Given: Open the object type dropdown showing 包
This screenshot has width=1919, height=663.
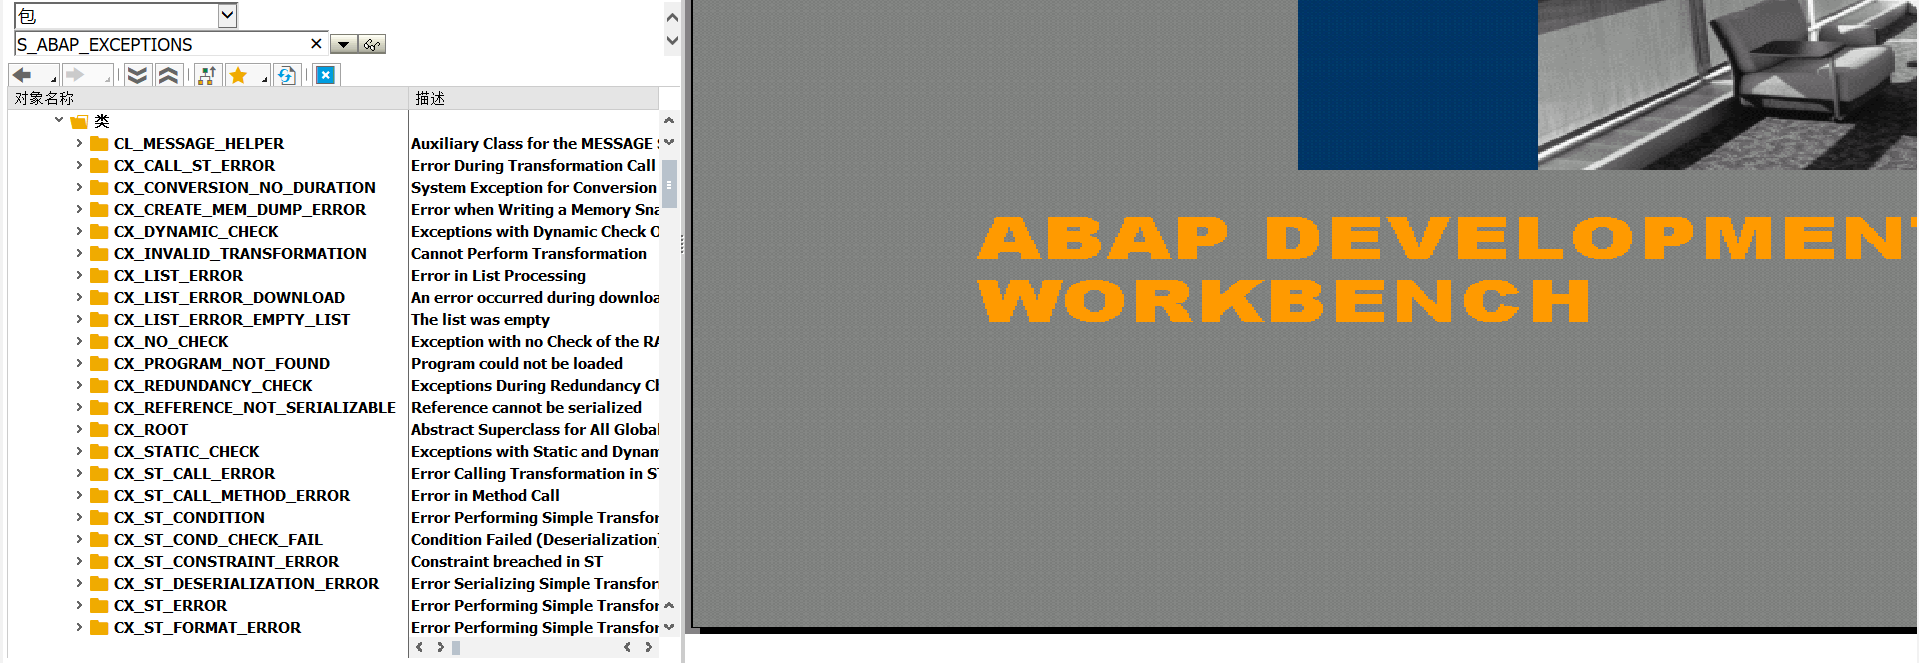Looking at the screenshot, I should coord(227,15).
